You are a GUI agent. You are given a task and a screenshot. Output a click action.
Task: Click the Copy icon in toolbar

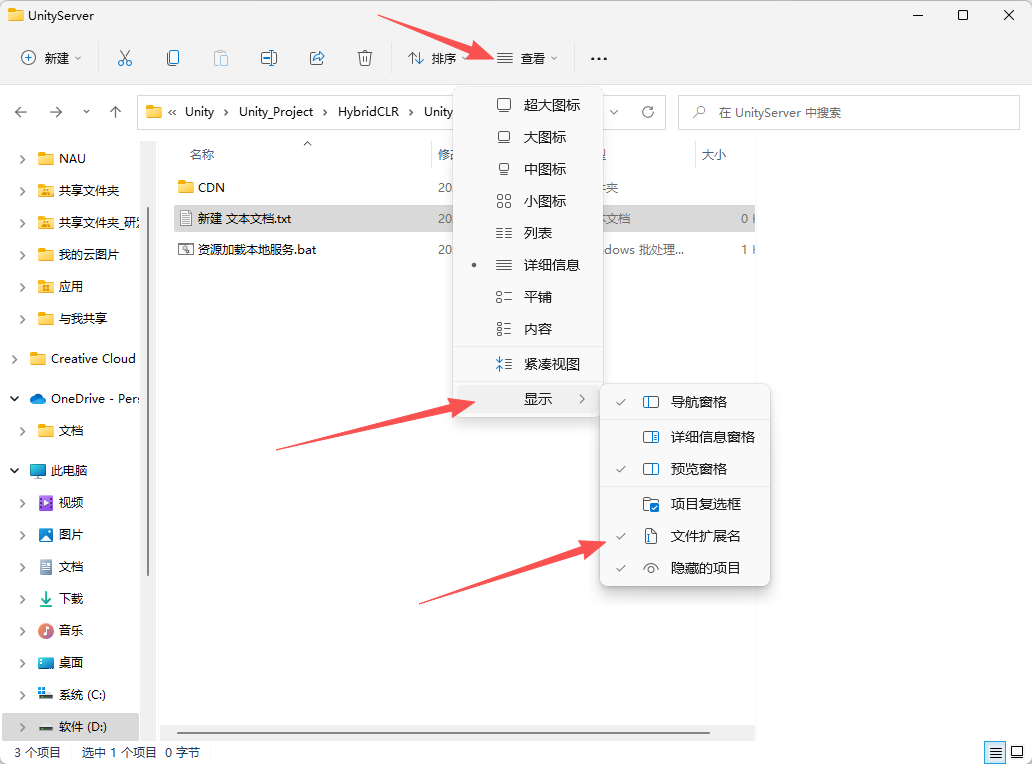pos(172,59)
